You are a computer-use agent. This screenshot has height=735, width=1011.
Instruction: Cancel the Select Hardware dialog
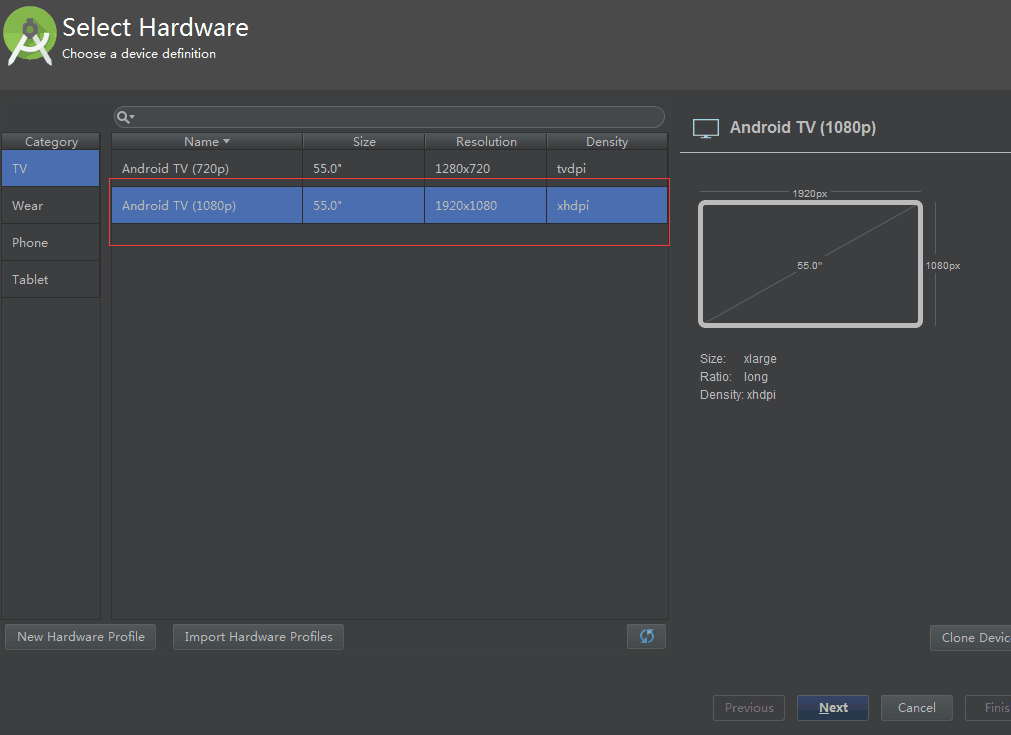coord(916,708)
